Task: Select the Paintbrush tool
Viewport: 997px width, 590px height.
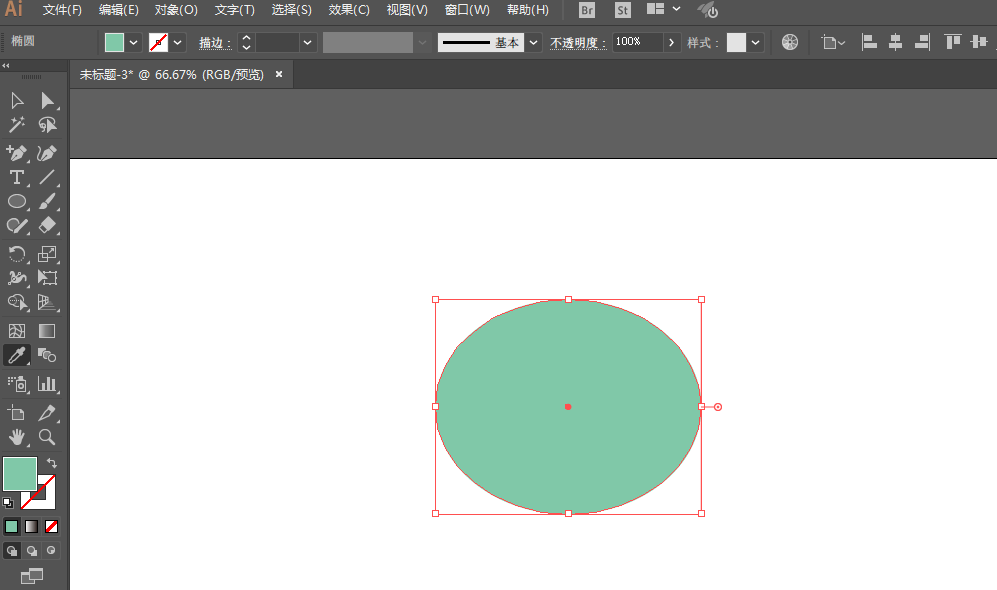Action: click(47, 202)
